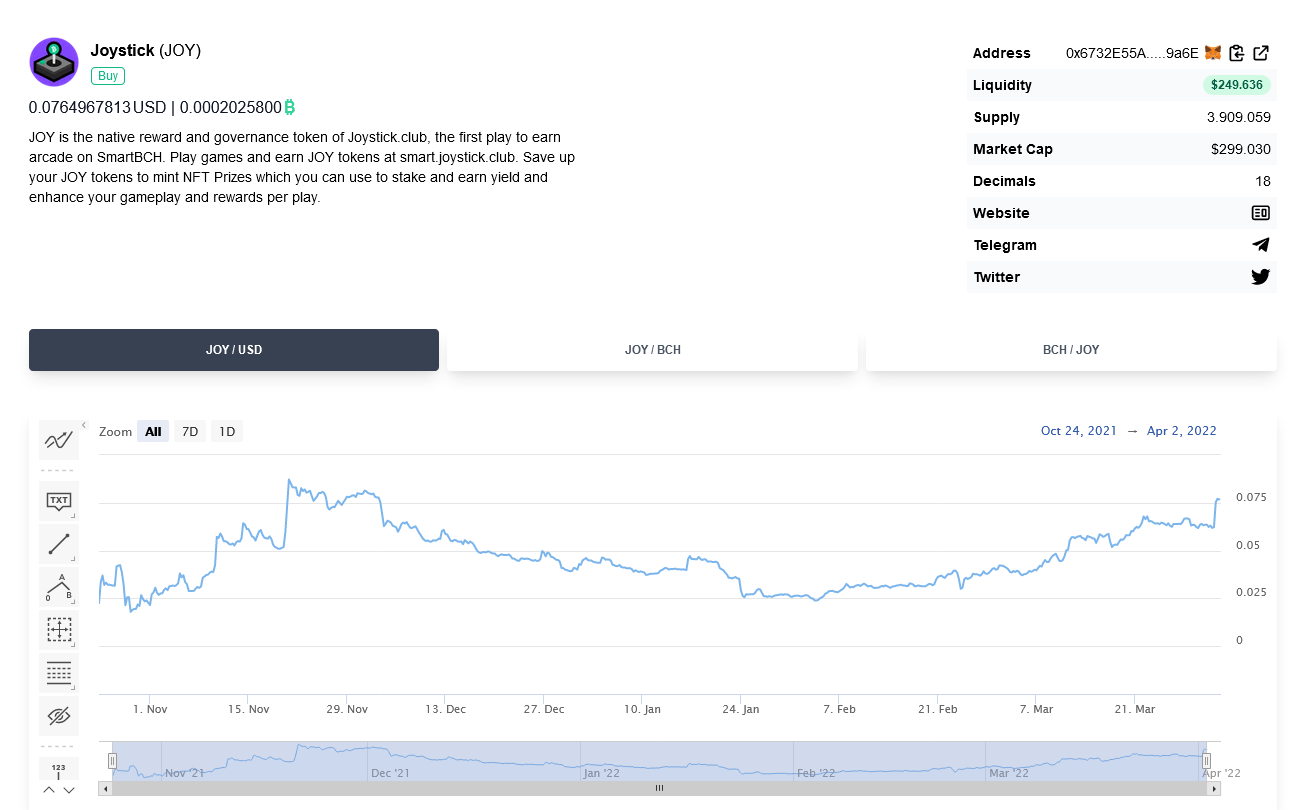Switch to the JOY / BCH tab
This screenshot has width=1315, height=810.
(x=653, y=350)
